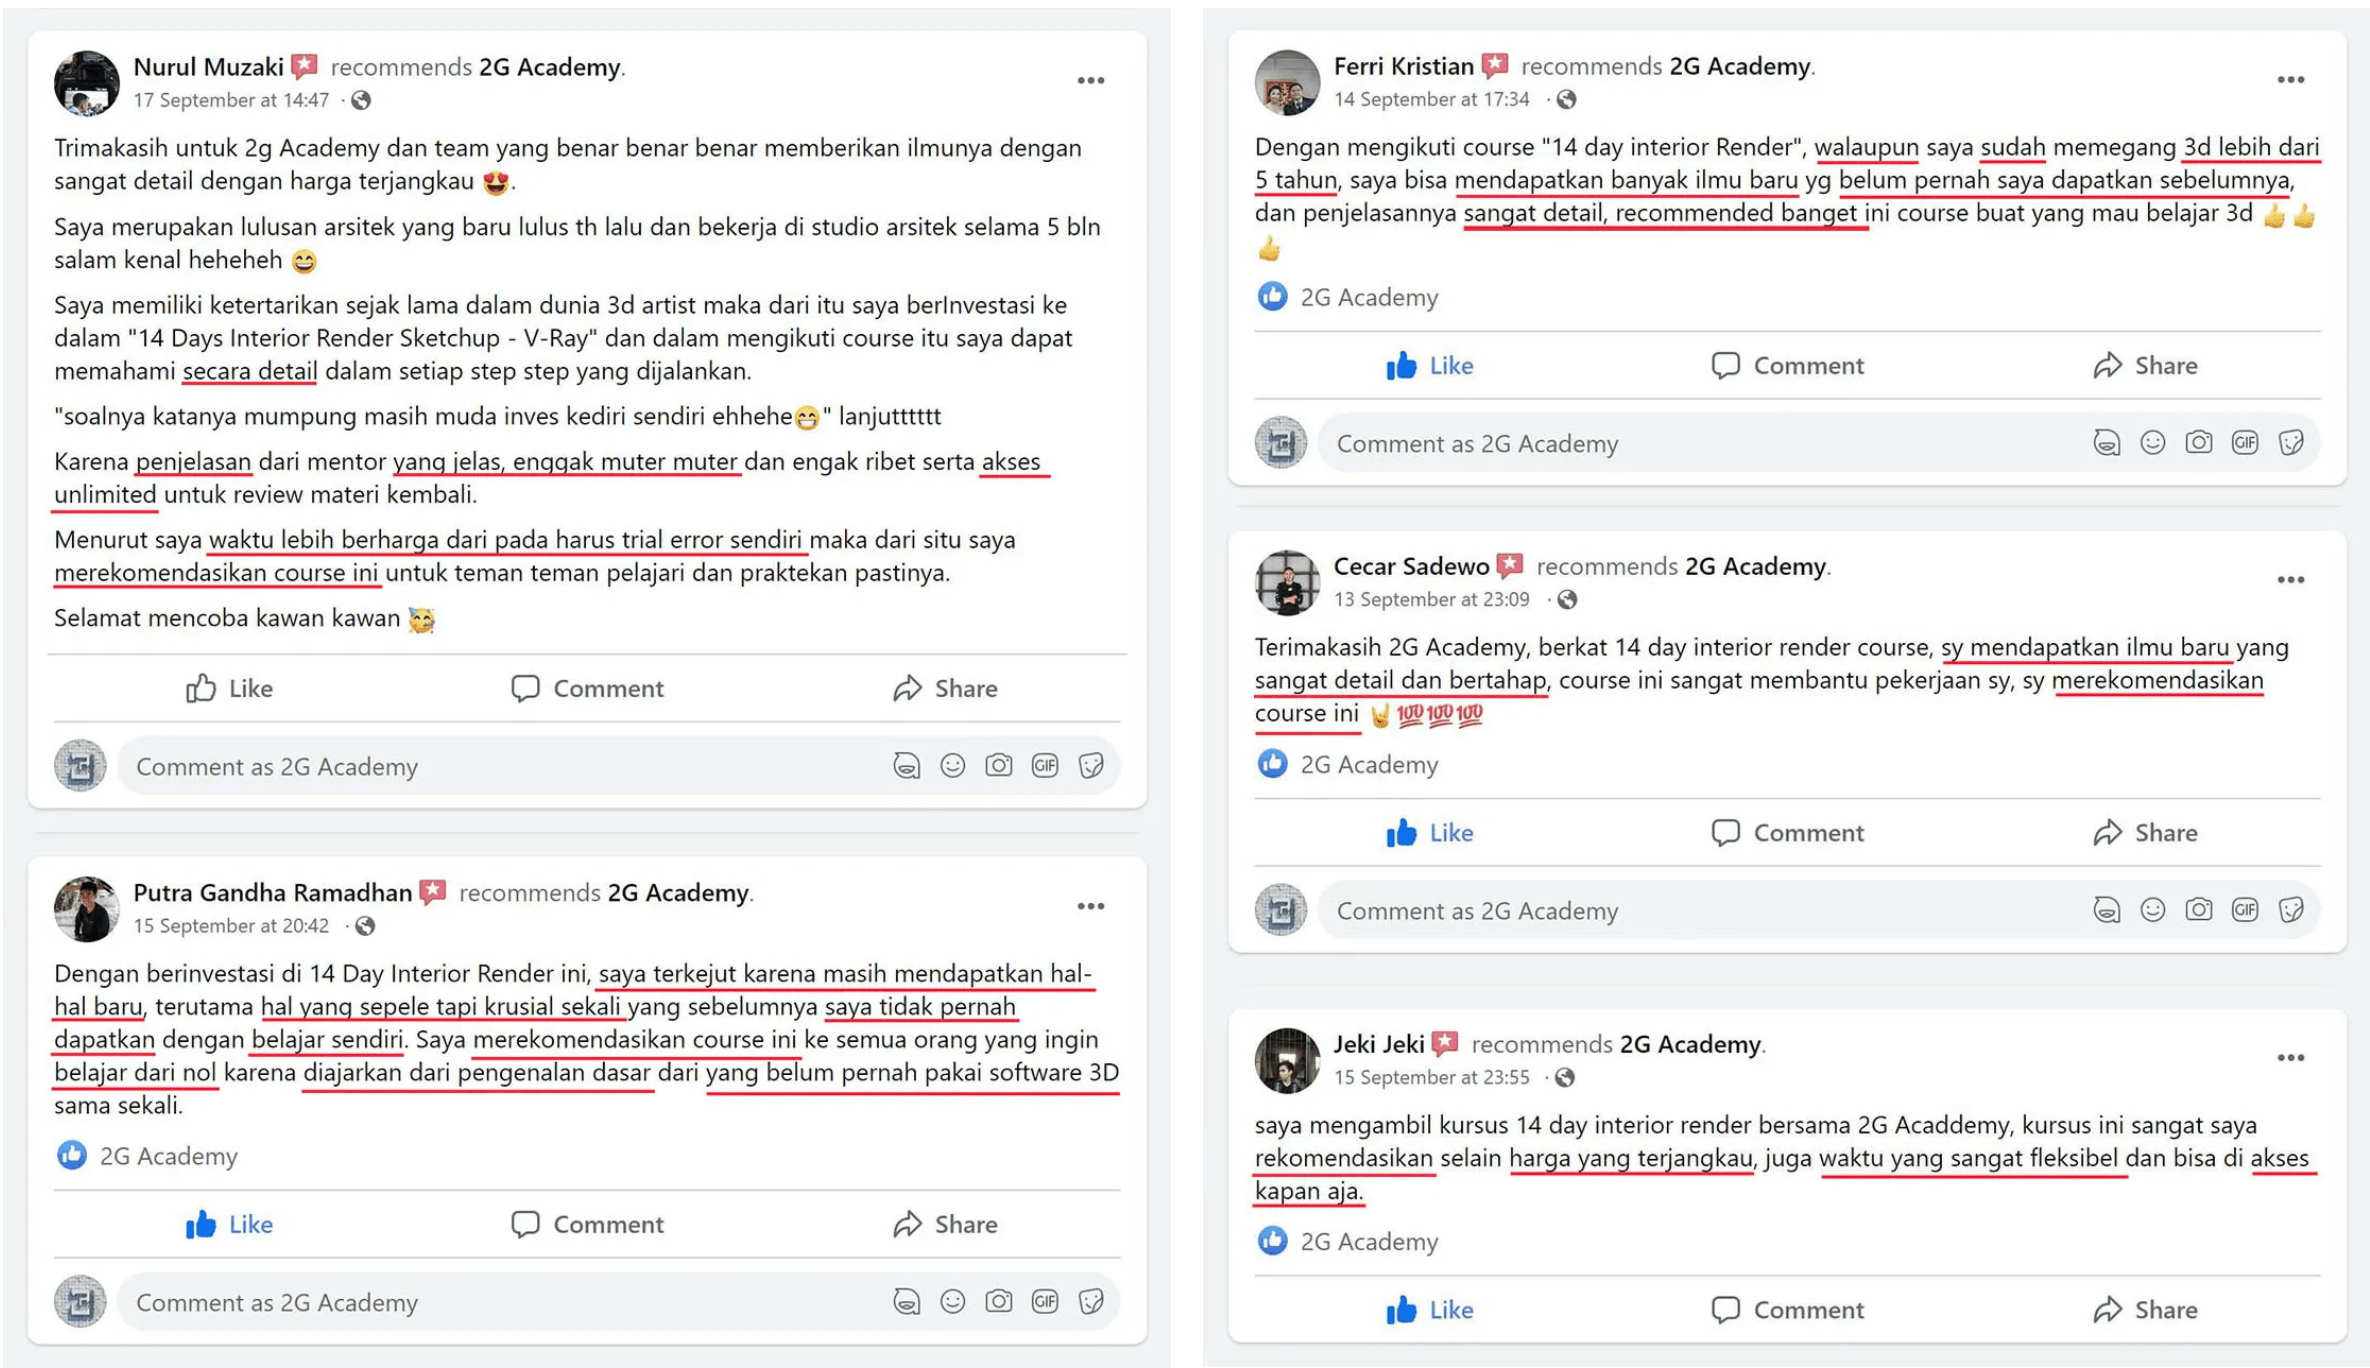Click the camera icon in Cecar Sadewo's comment box

pyautogui.click(x=2198, y=909)
